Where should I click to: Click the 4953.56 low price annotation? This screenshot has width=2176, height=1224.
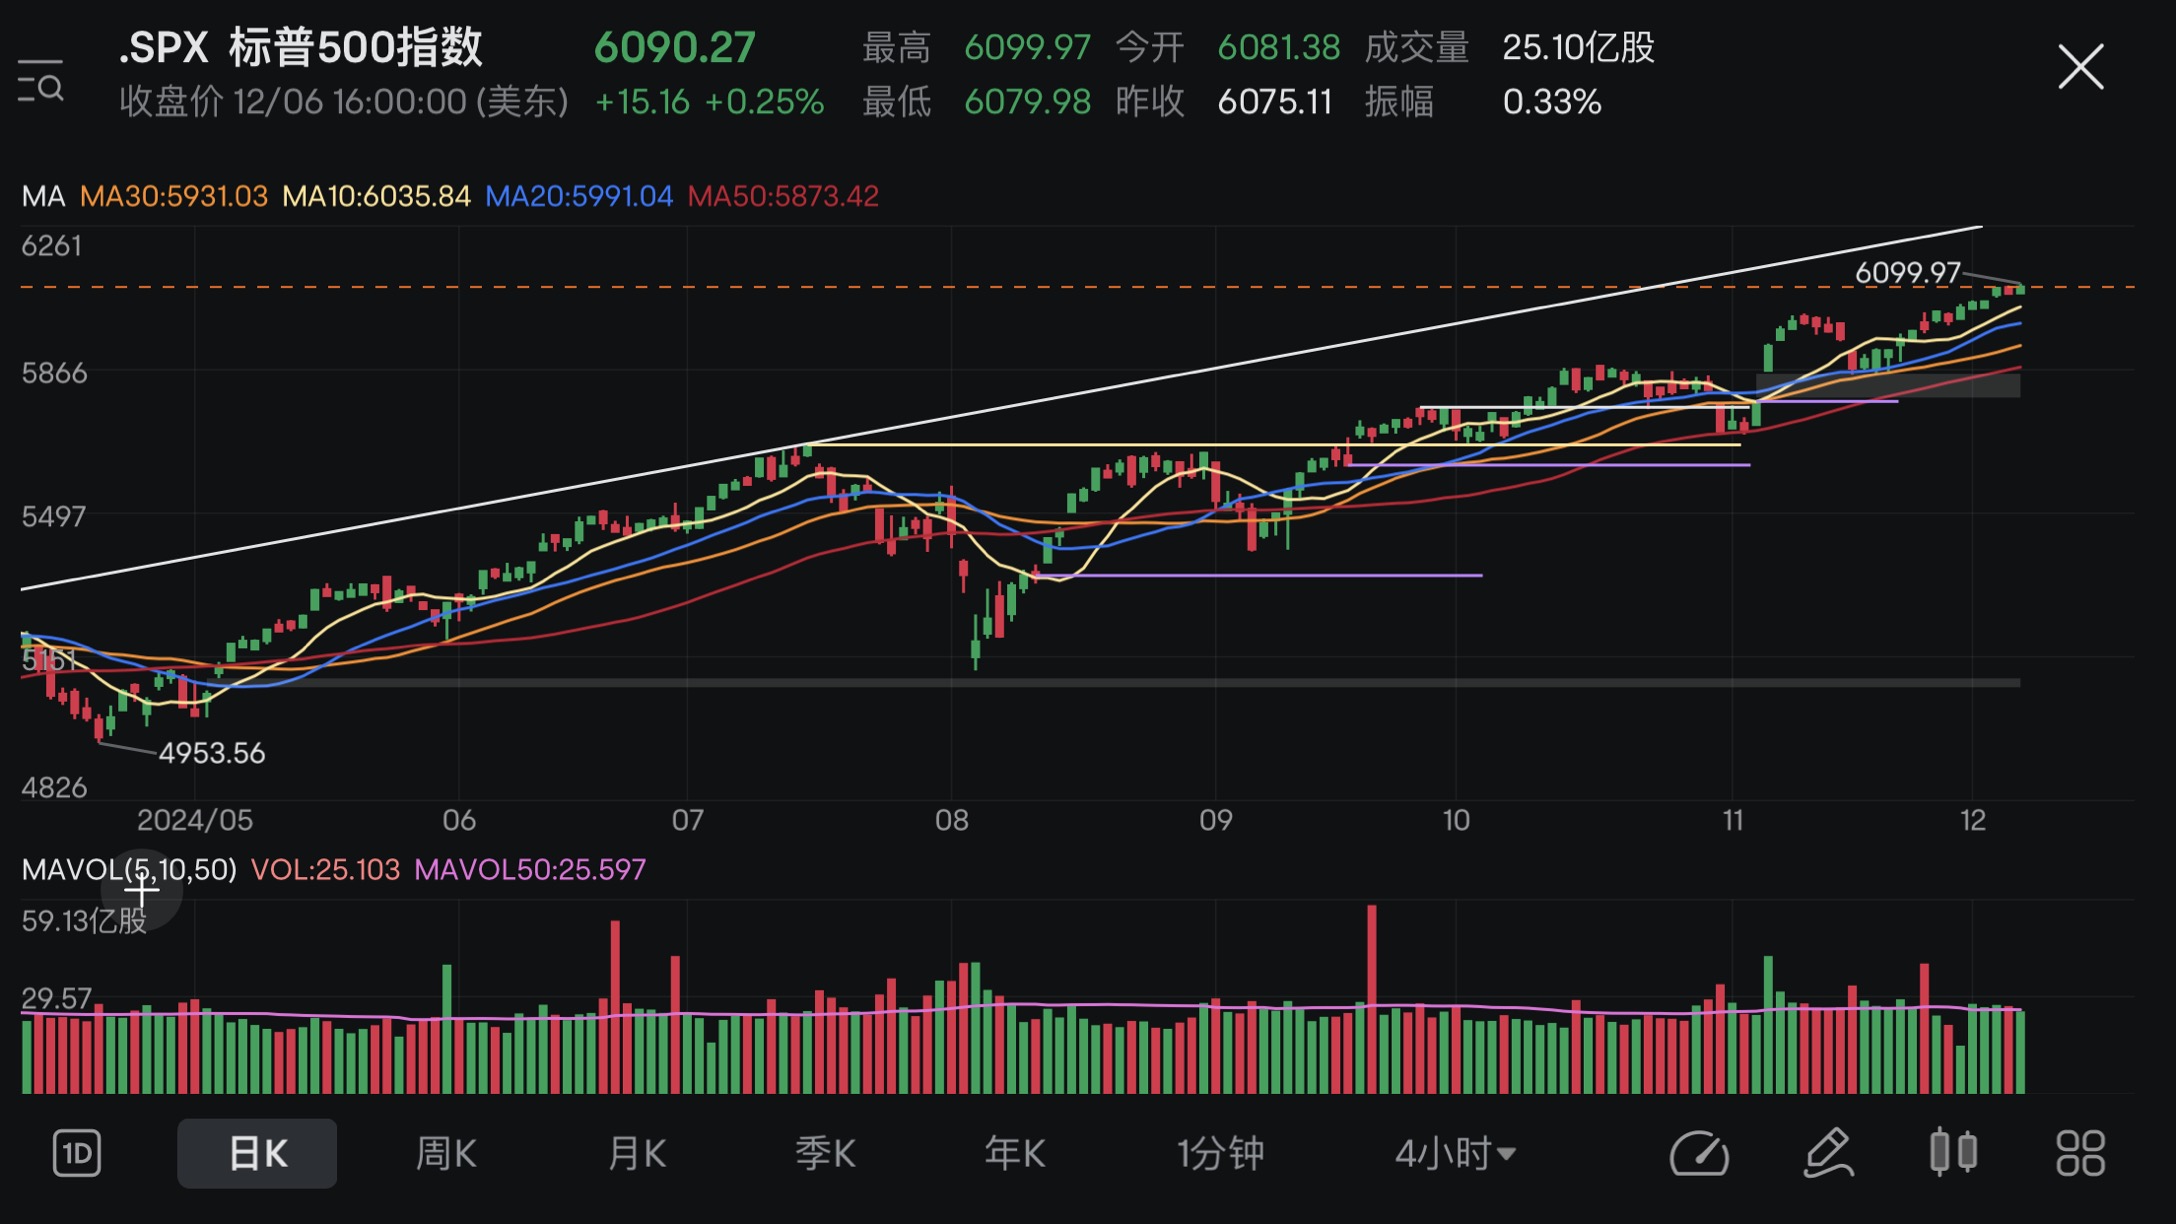tap(212, 753)
